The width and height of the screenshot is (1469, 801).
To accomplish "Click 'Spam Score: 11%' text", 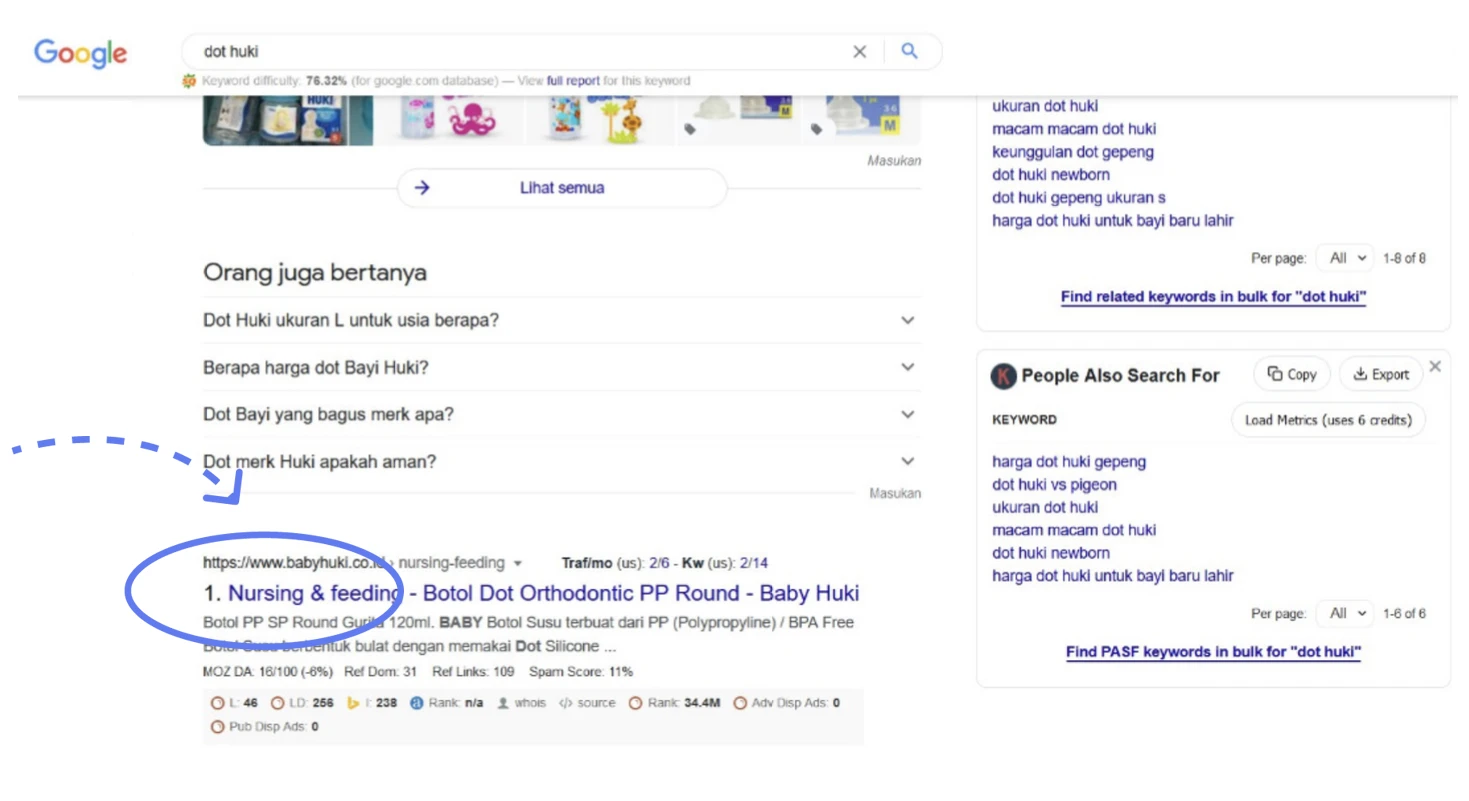I will pyautogui.click(x=581, y=671).
